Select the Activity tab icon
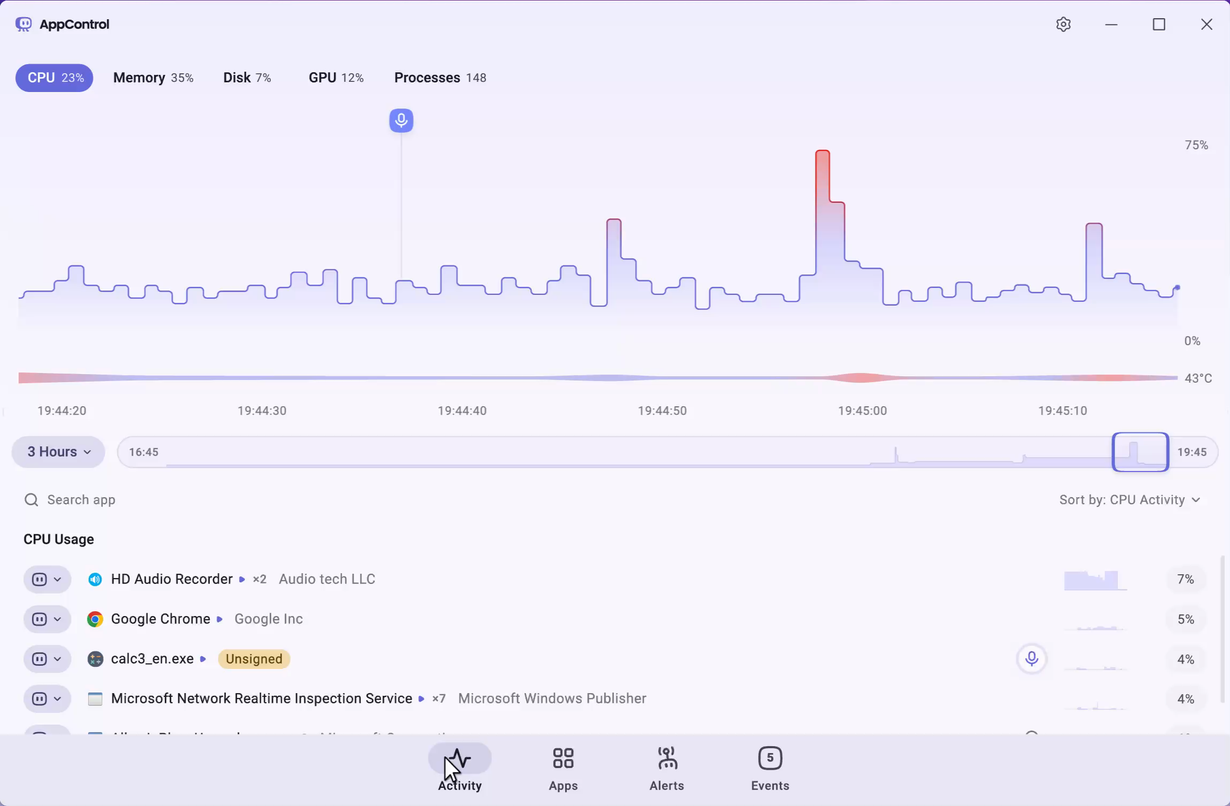 (x=460, y=760)
